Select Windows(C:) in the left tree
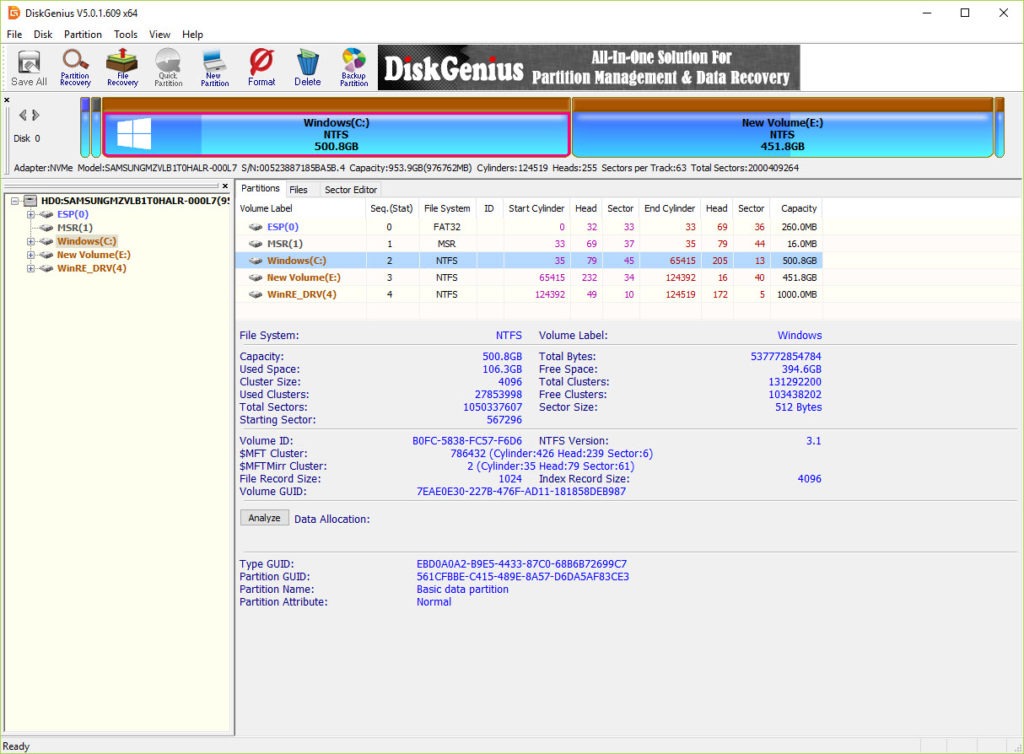The width and height of the screenshot is (1024, 754). click(x=87, y=242)
